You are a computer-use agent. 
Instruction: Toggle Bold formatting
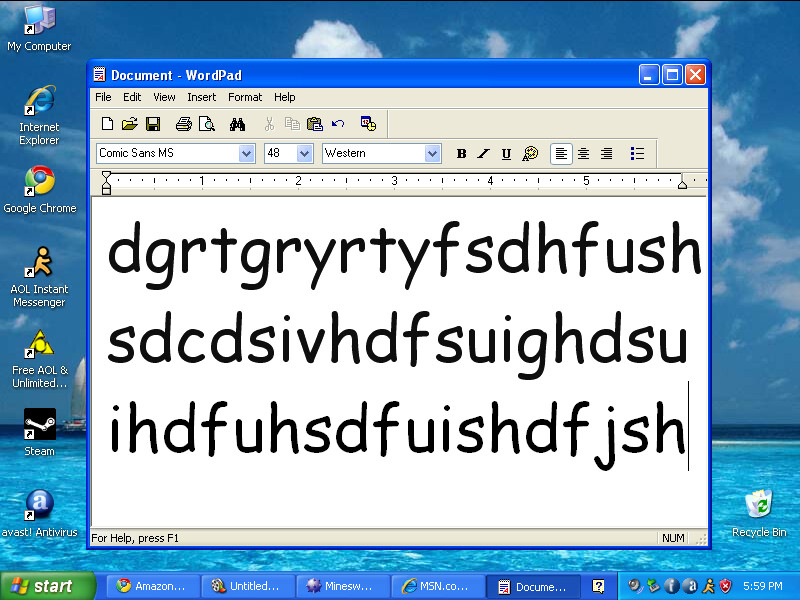(x=461, y=154)
